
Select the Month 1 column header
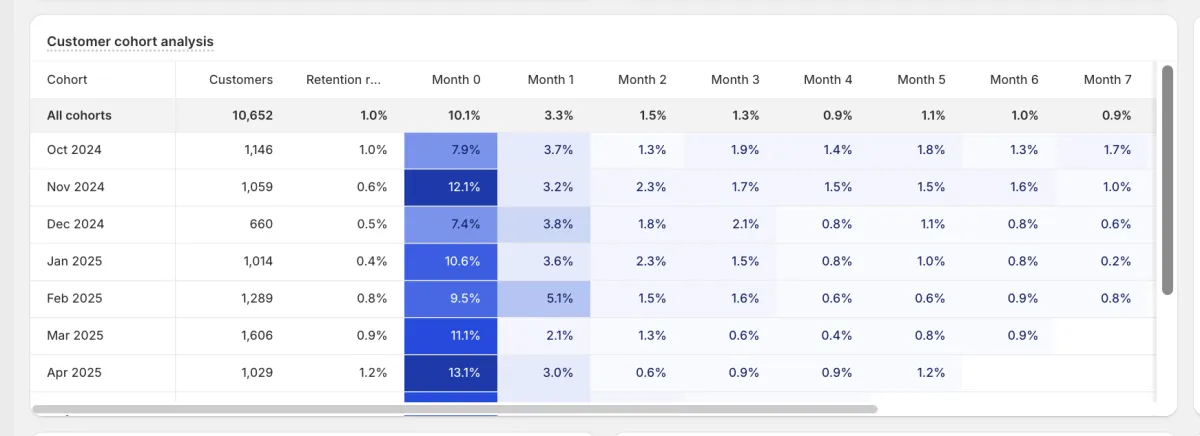click(550, 80)
